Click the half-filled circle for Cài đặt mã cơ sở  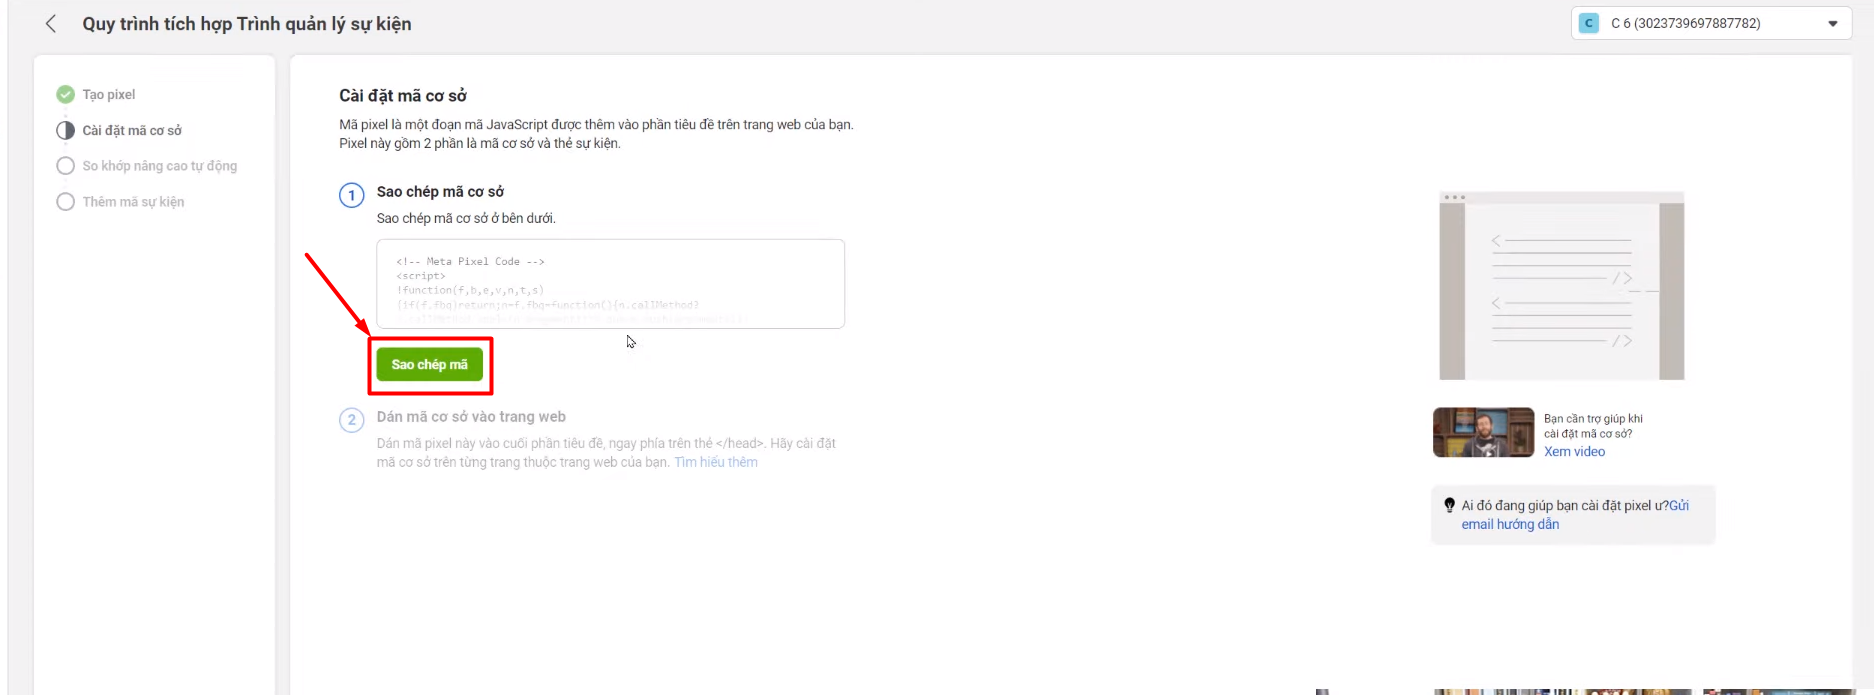[66, 131]
